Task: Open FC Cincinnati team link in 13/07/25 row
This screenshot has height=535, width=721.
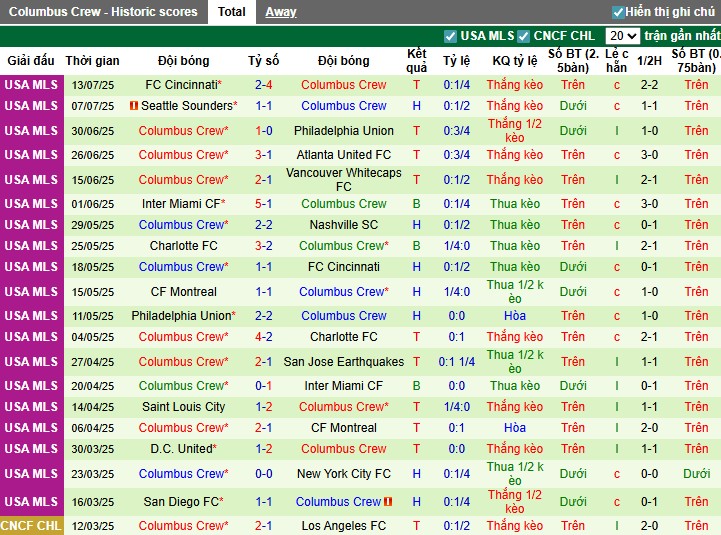Action: [183, 85]
